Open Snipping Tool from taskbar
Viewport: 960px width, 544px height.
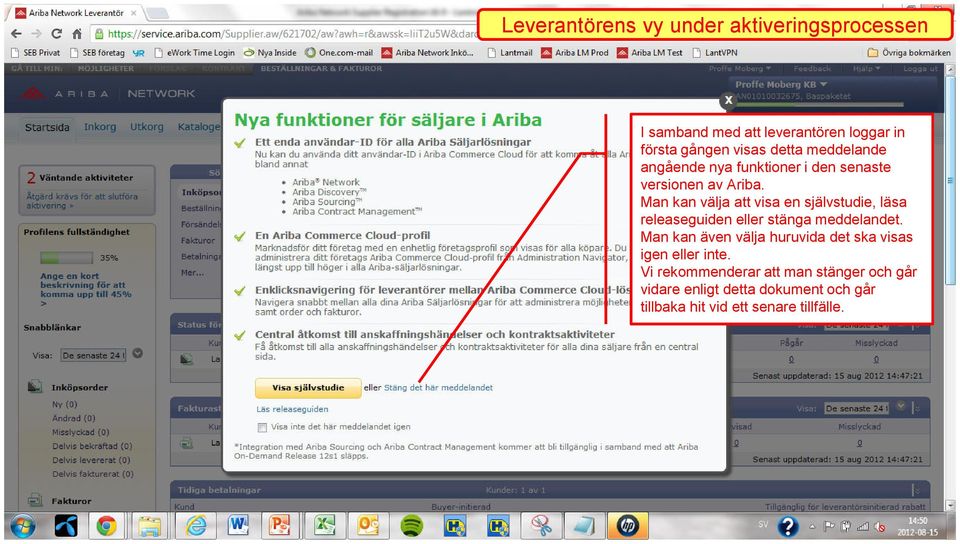(541, 526)
